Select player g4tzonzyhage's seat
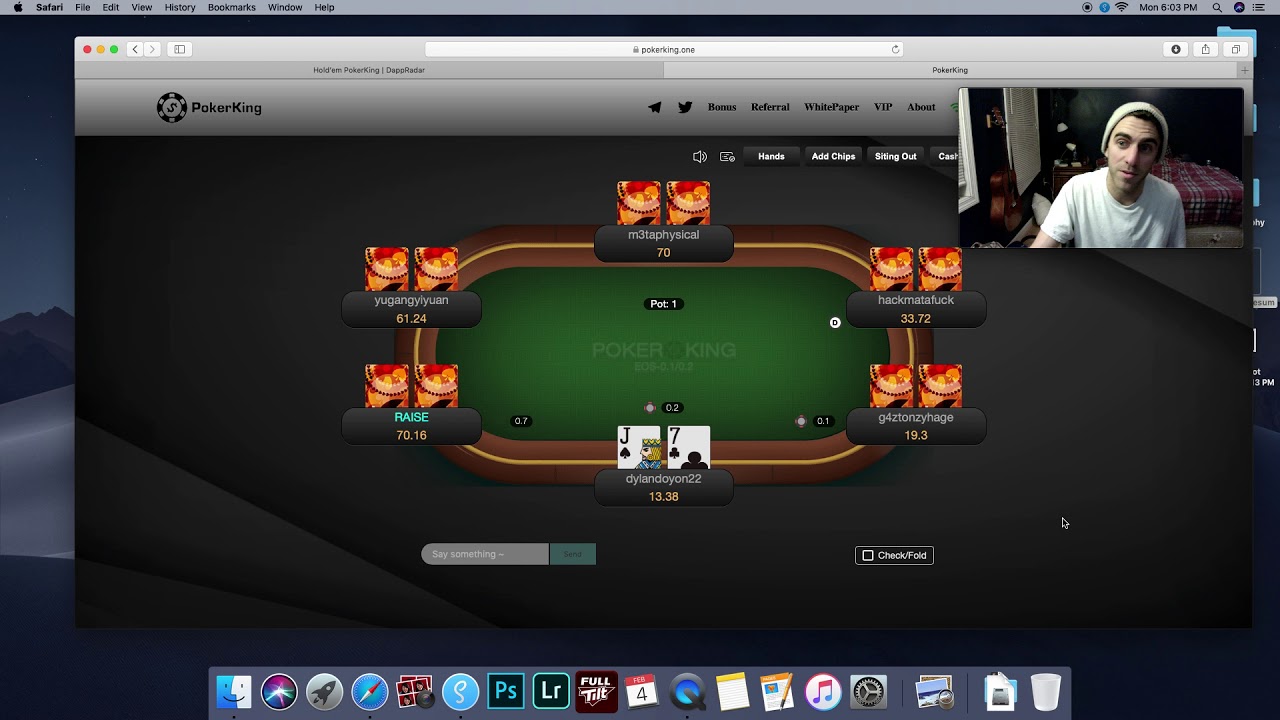 [916, 426]
